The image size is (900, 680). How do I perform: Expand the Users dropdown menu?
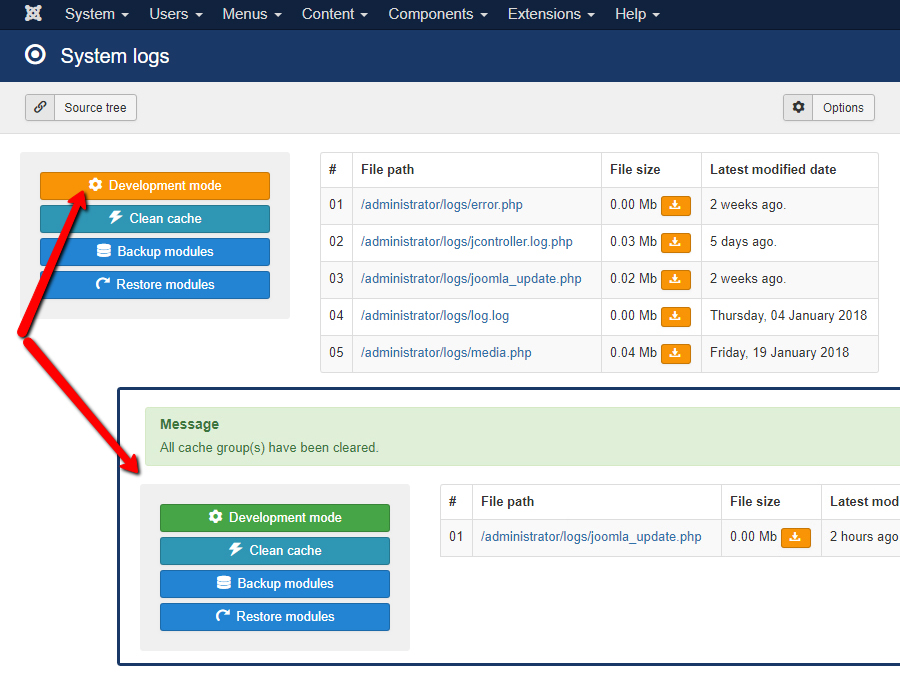pyautogui.click(x=176, y=14)
